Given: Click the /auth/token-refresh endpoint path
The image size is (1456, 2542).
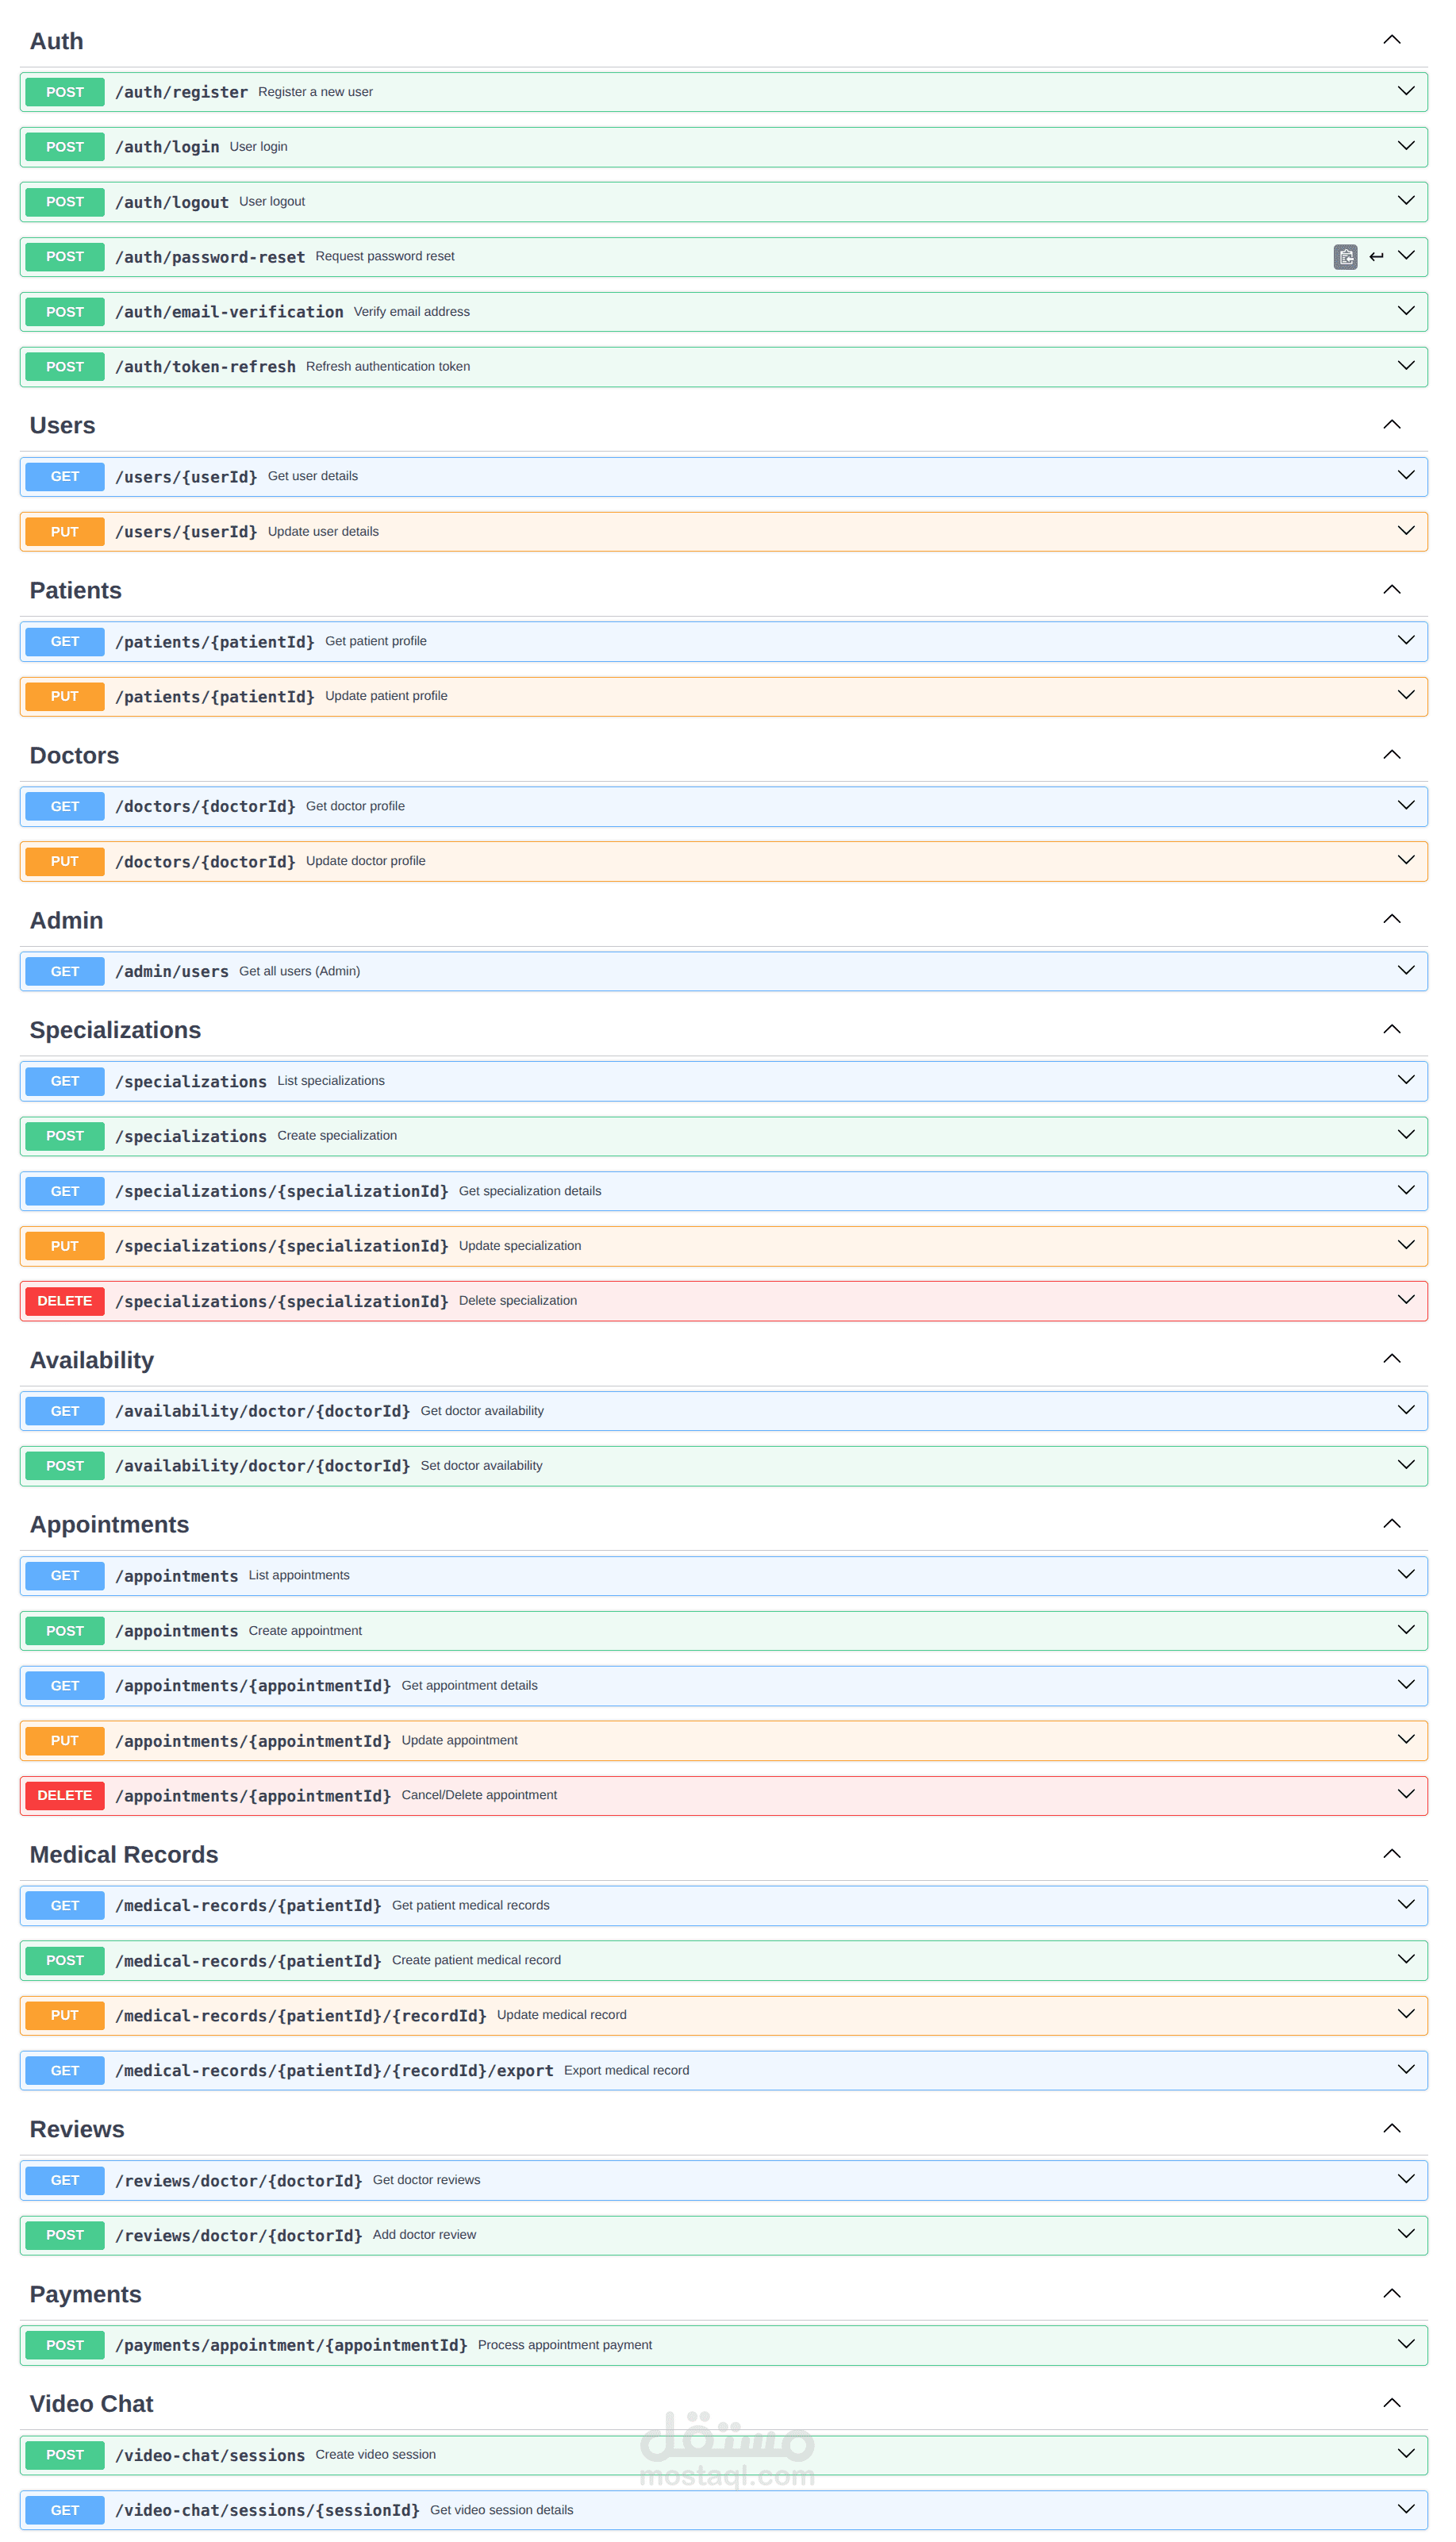Looking at the screenshot, I should pyautogui.click(x=205, y=367).
